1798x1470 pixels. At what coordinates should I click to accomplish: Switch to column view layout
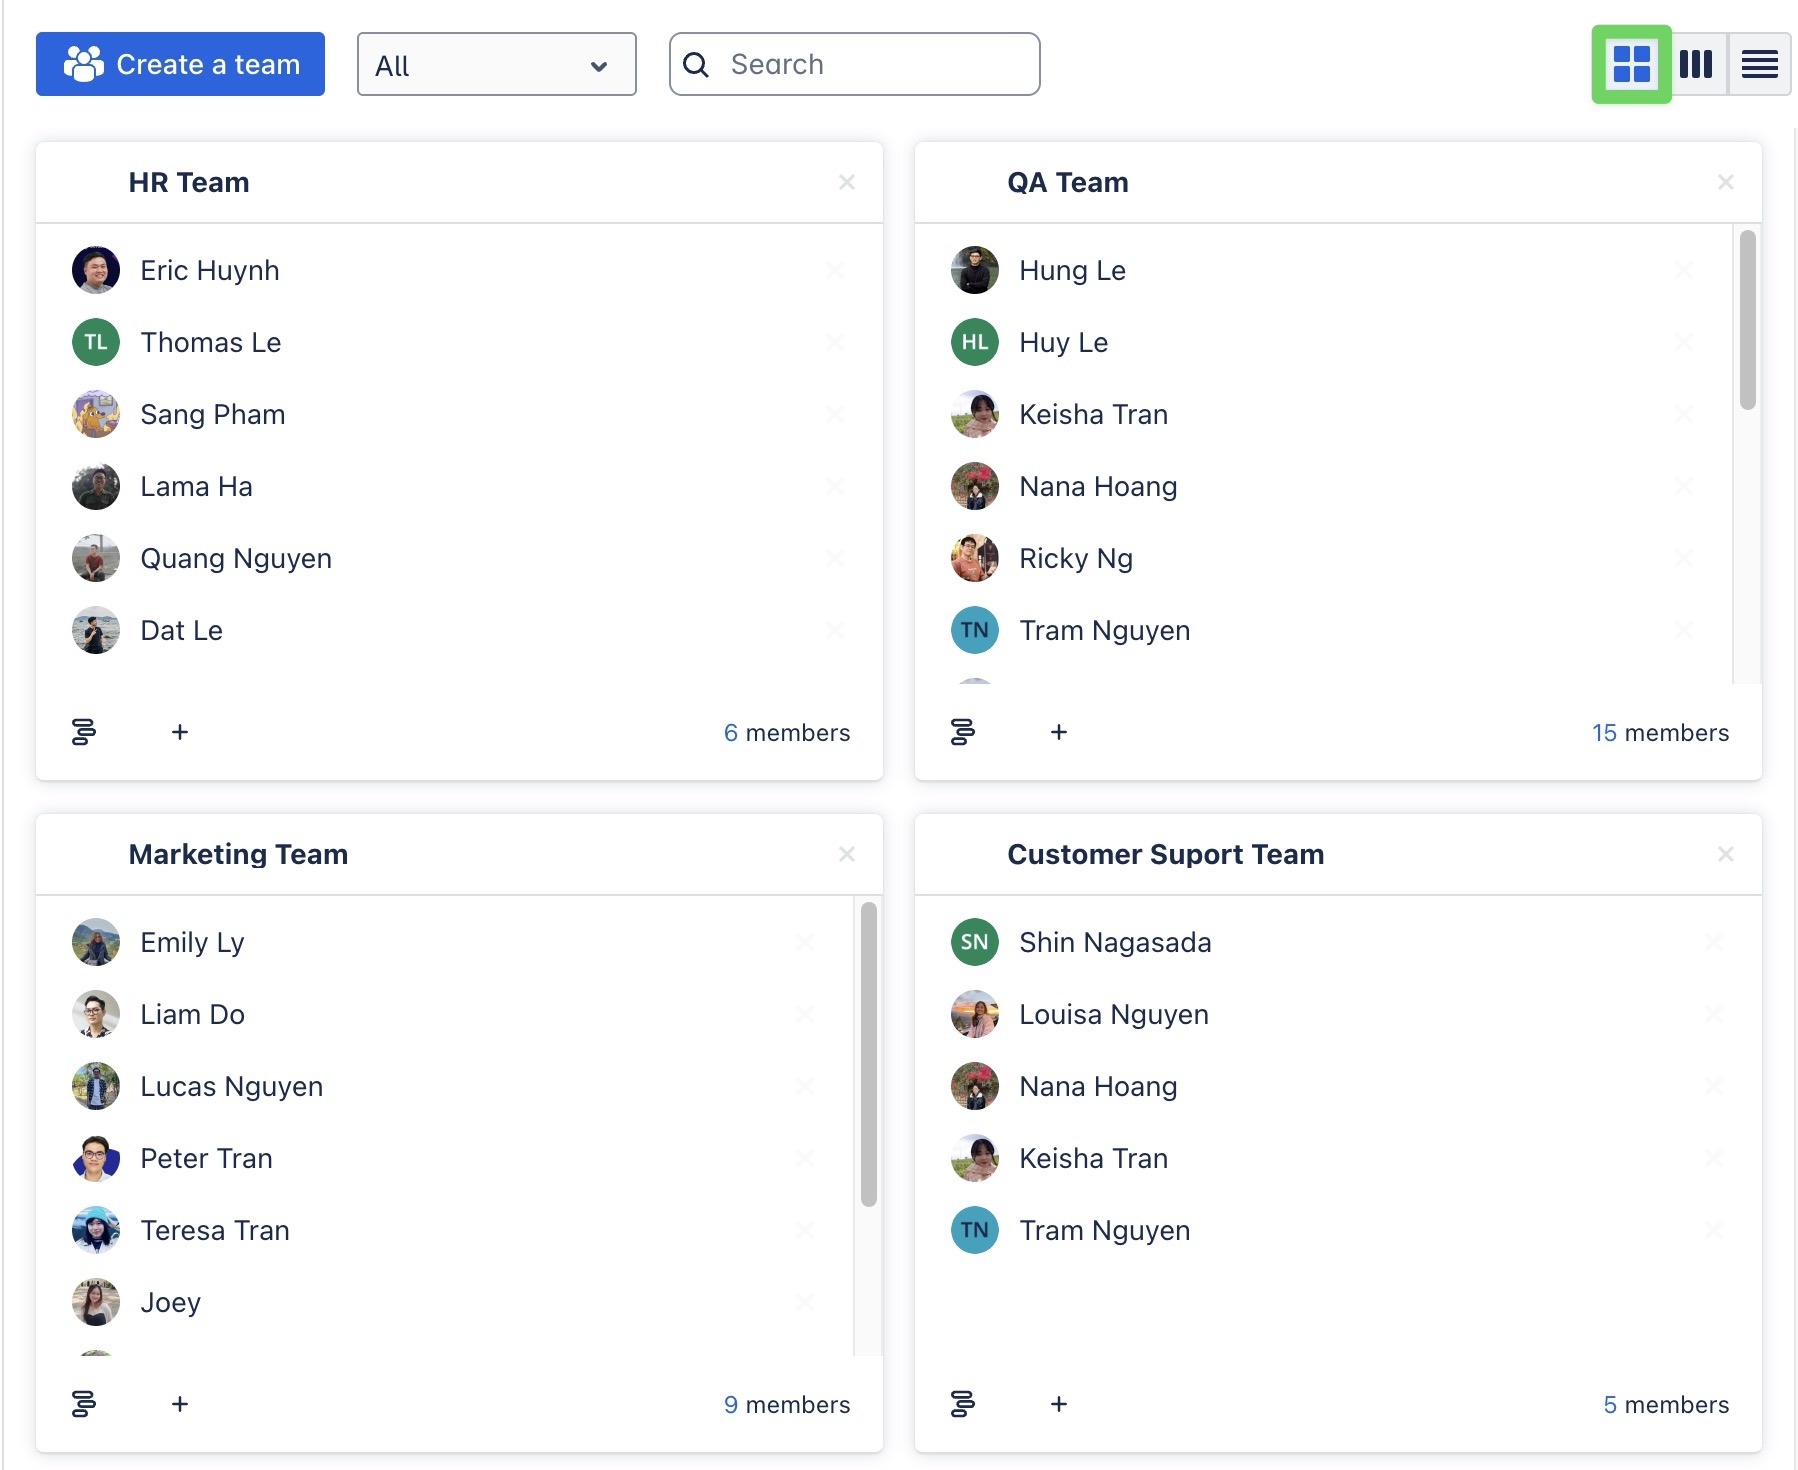[x=1696, y=65]
